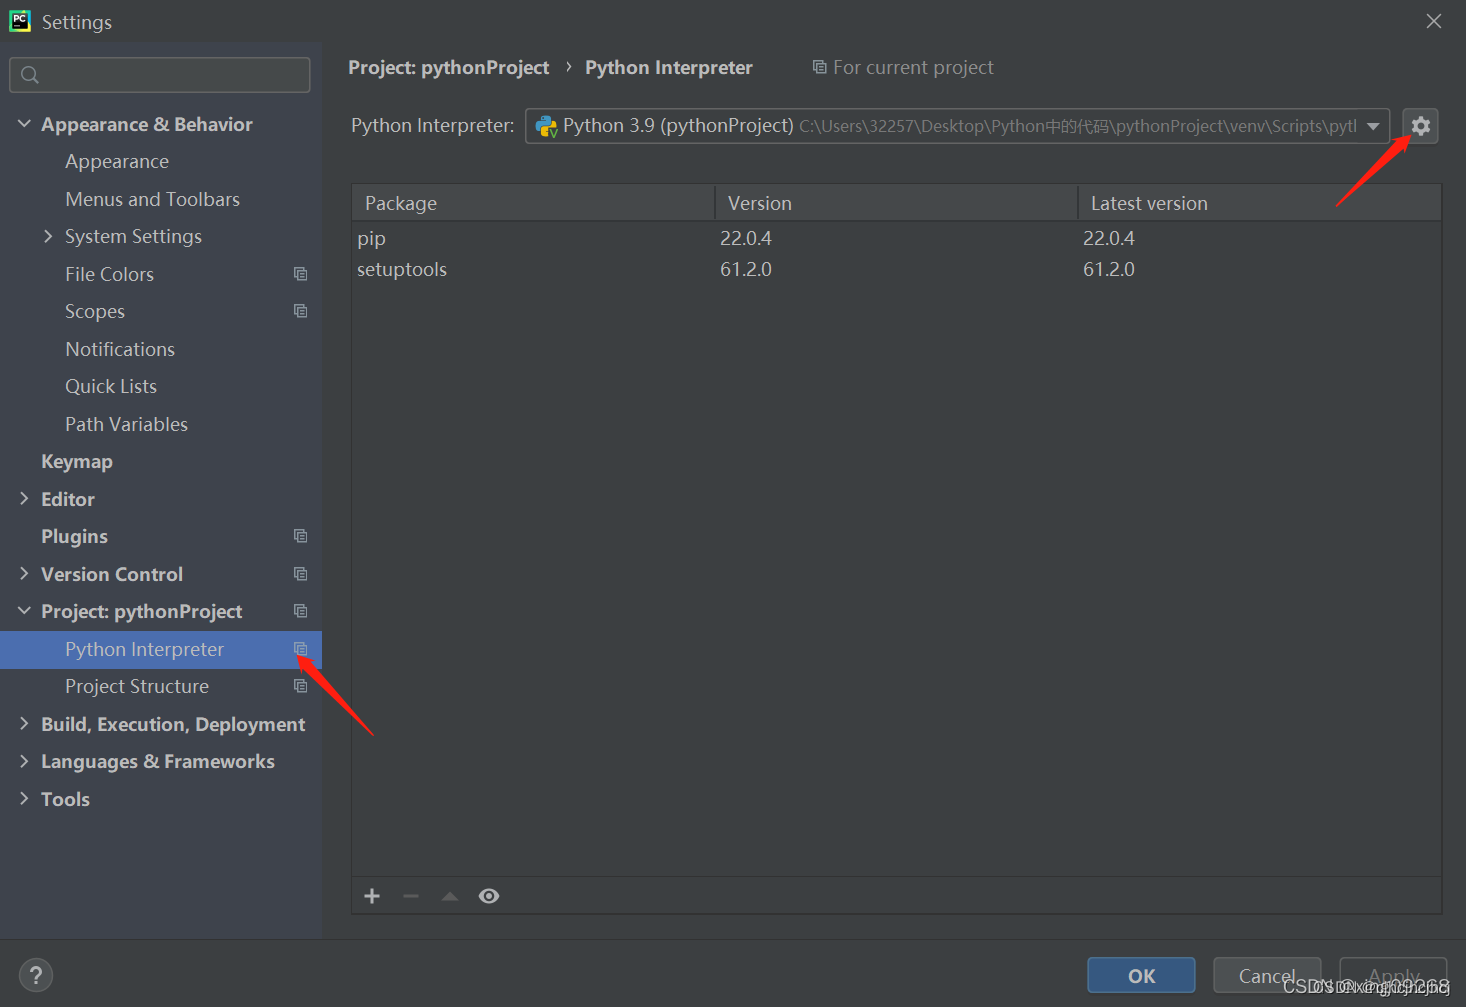Click the help question mark button
This screenshot has width=1466, height=1007.
click(35, 975)
